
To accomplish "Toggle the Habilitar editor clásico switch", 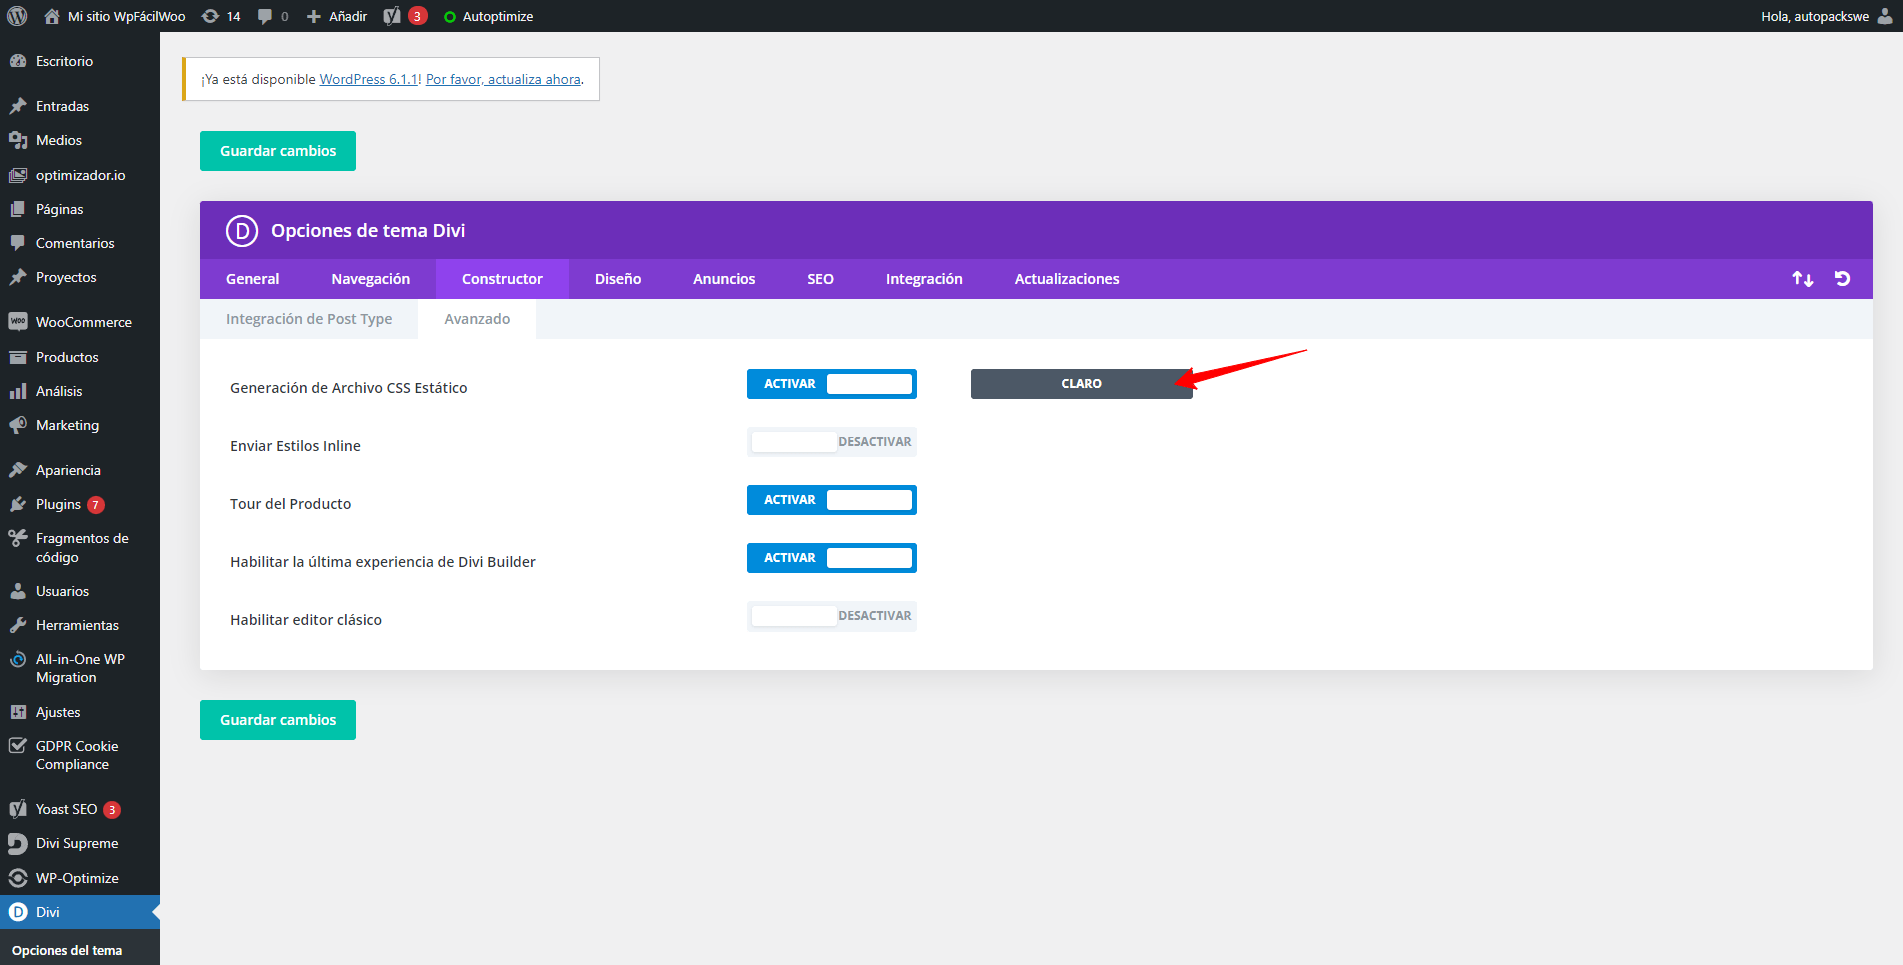I will (x=832, y=616).
